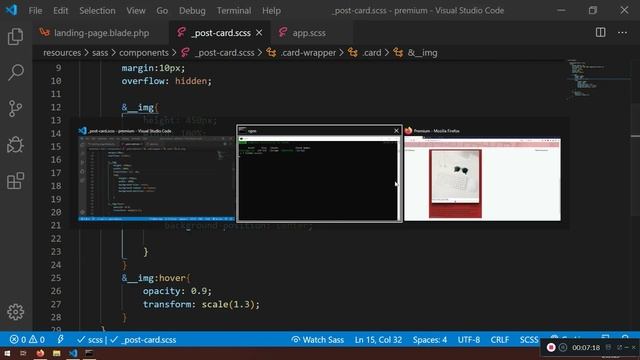Click UTF-8 encoding in status bar
Image resolution: width=640 pixels, height=360 pixels.
point(469,340)
